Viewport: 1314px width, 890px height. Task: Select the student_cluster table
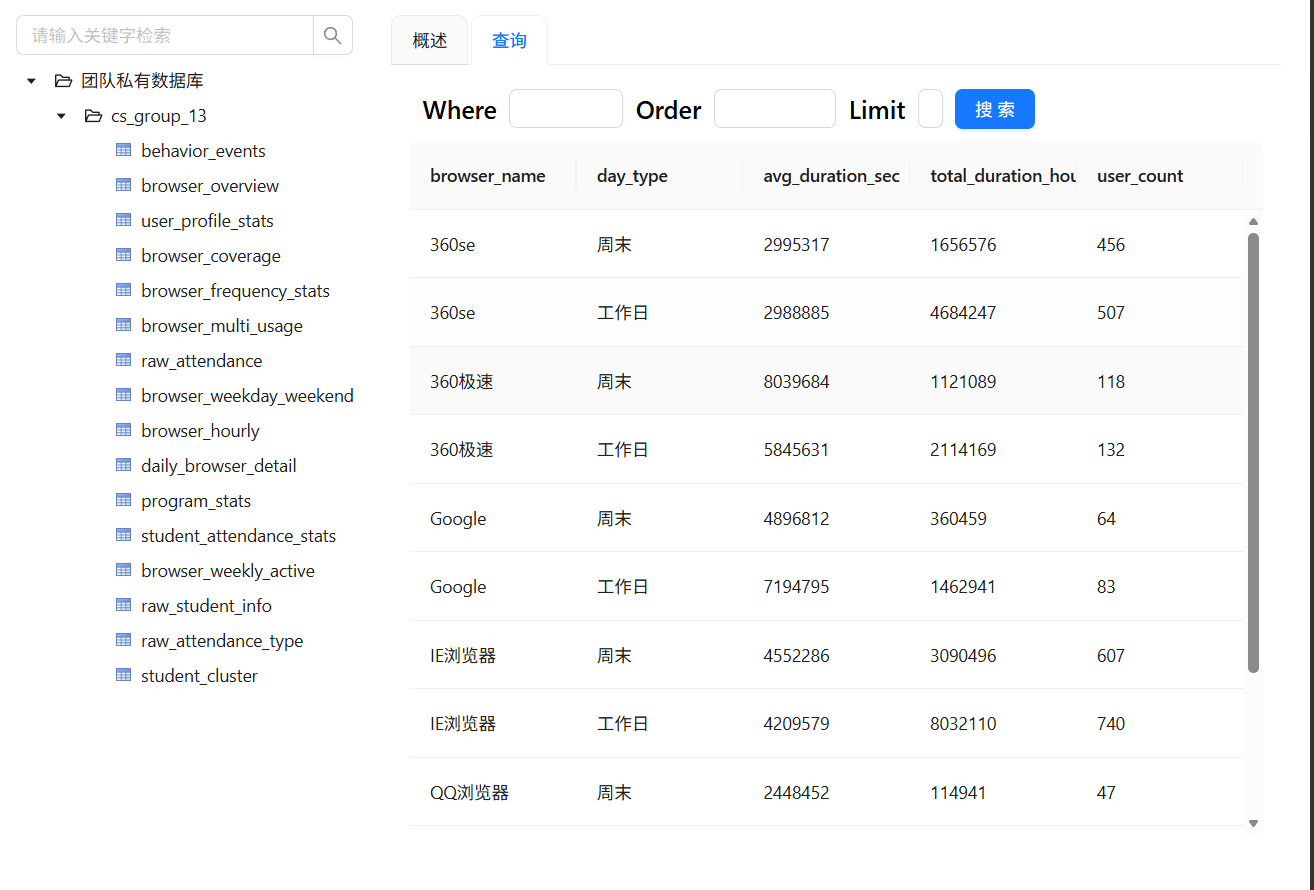coord(199,676)
